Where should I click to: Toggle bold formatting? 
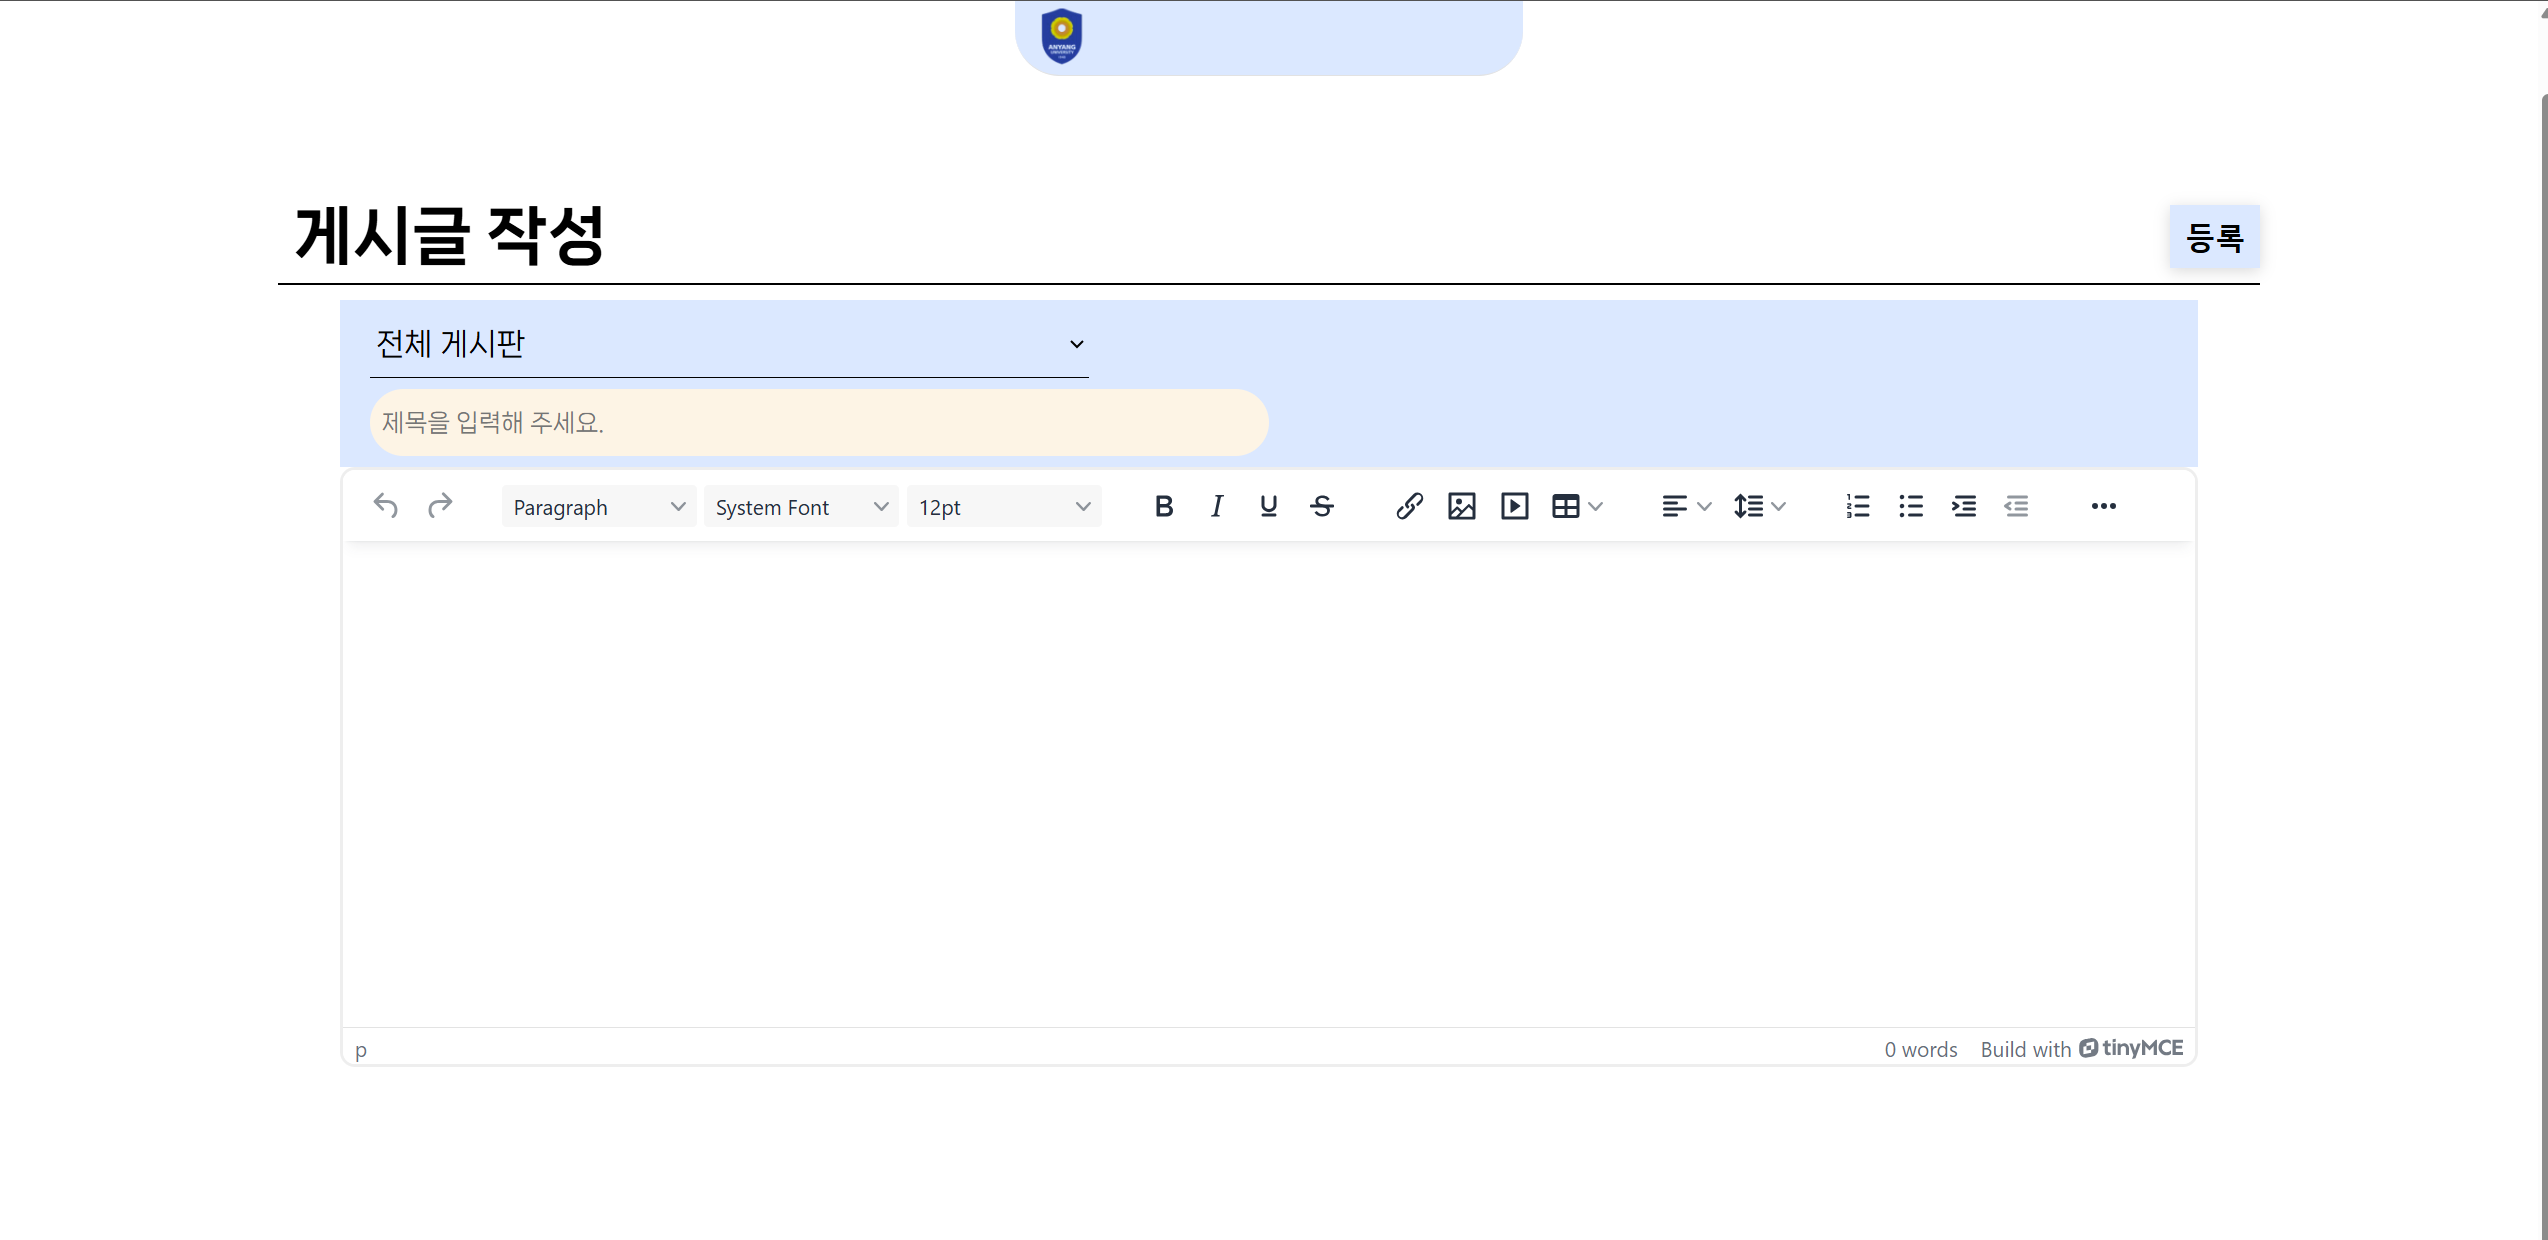point(1163,506)
